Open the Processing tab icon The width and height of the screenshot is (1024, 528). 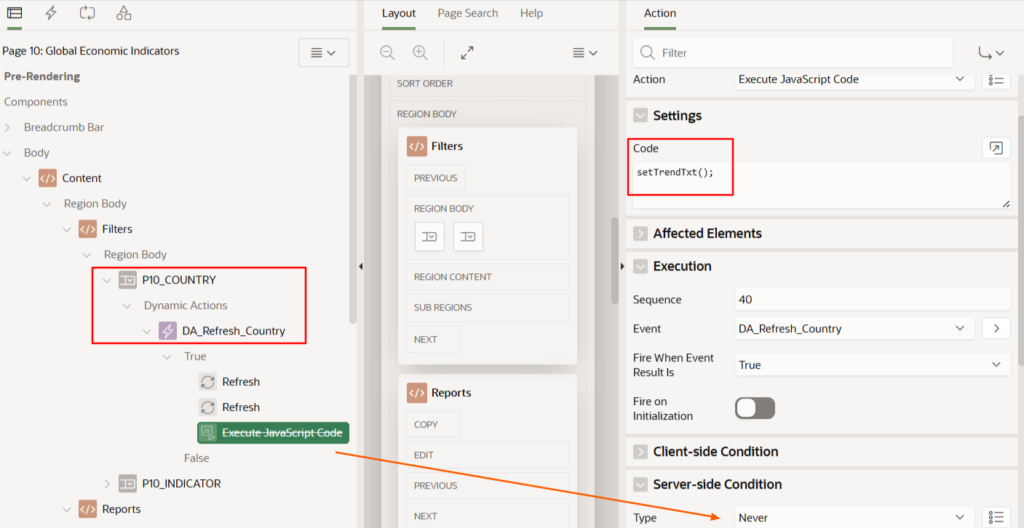coord(87,12)
